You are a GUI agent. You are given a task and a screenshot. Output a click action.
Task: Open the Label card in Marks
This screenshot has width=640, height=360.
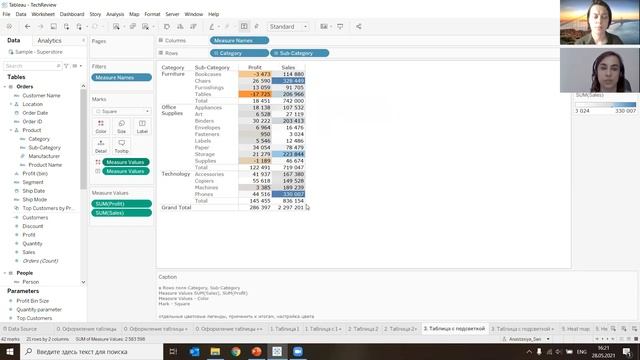coord(142,127)
